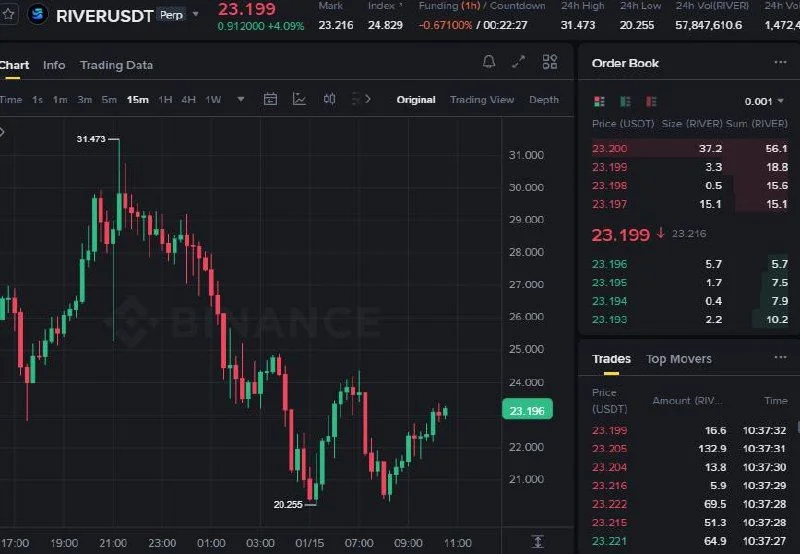Click ask price 23.200 in order book
The width and height of the screenshot is (800, 554).
[x=610, y=149]
